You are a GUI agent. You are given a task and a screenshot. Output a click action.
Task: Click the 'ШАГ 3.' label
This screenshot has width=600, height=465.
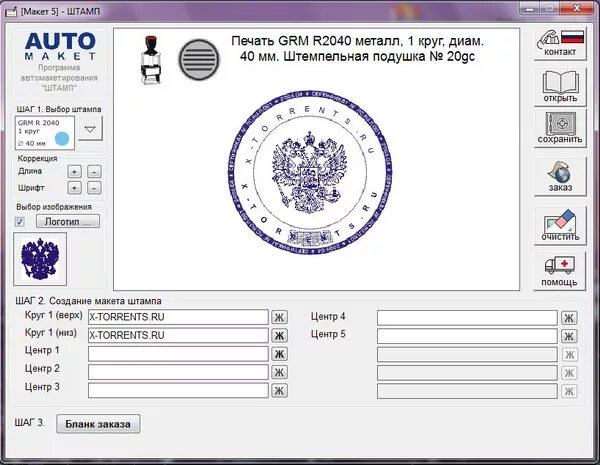point(29,423)
